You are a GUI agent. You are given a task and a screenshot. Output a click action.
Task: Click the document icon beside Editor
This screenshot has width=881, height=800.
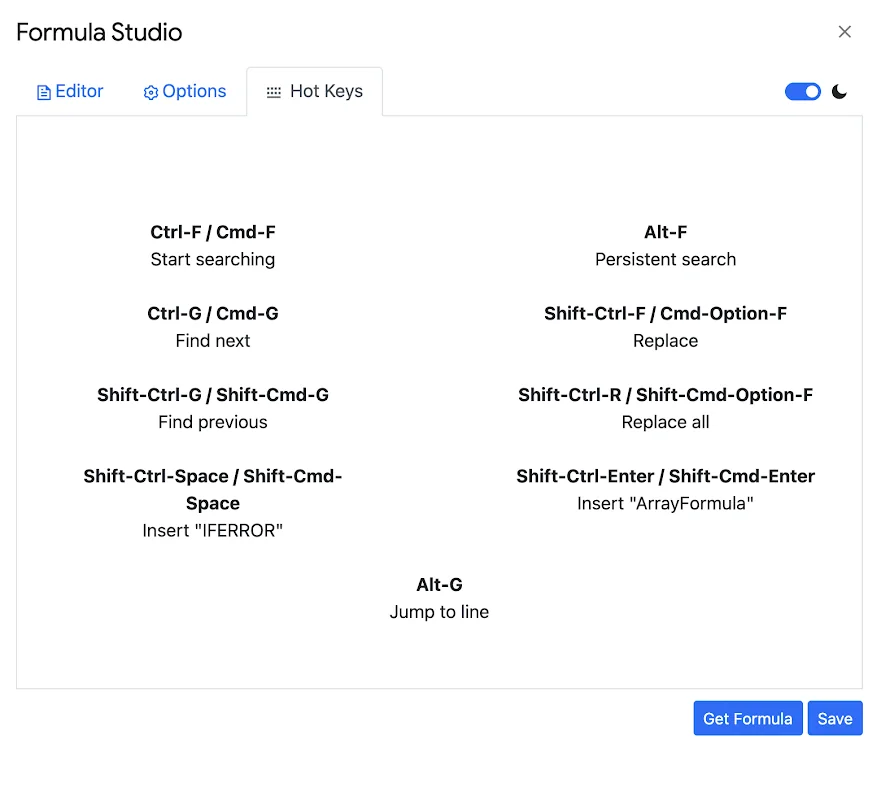click(x=43, y=91)
